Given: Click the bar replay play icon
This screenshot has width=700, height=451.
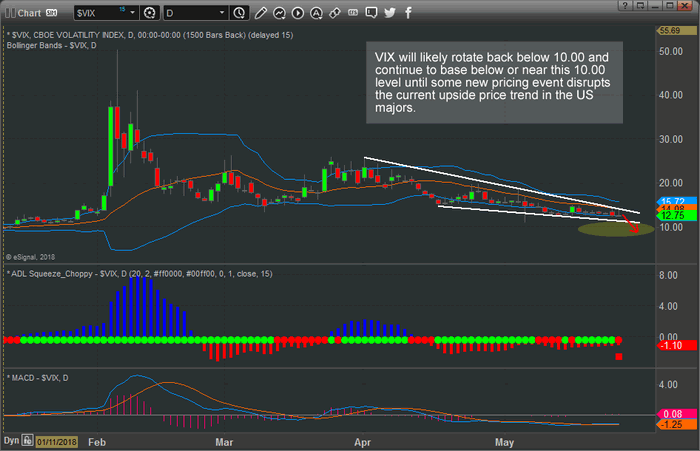Looking at the screenshot, I should [x=295, y=13].
